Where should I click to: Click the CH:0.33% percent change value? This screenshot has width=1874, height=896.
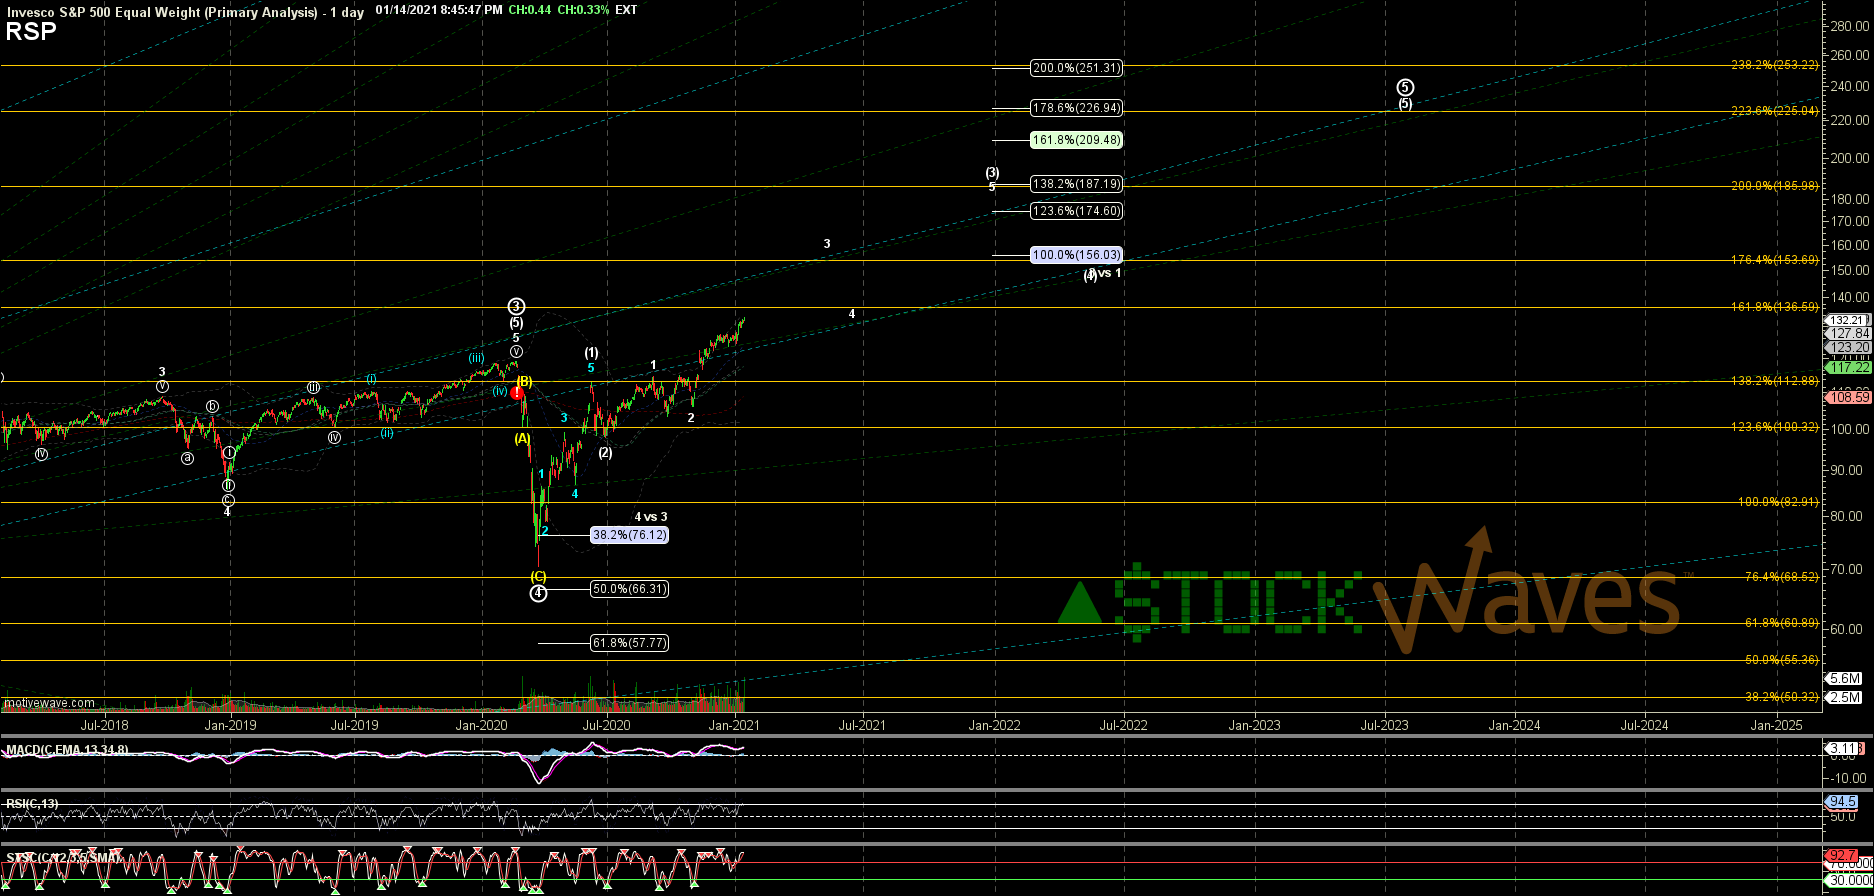(x=583, y=9)
